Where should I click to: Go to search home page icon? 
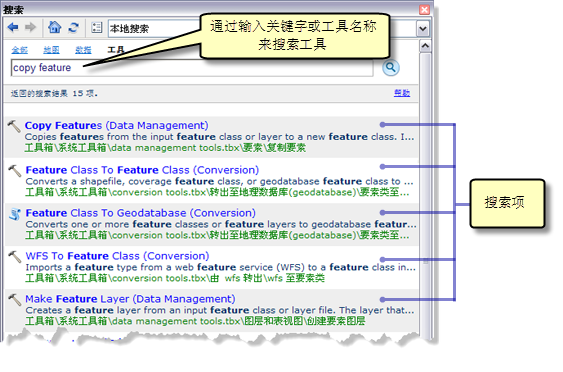55,27
